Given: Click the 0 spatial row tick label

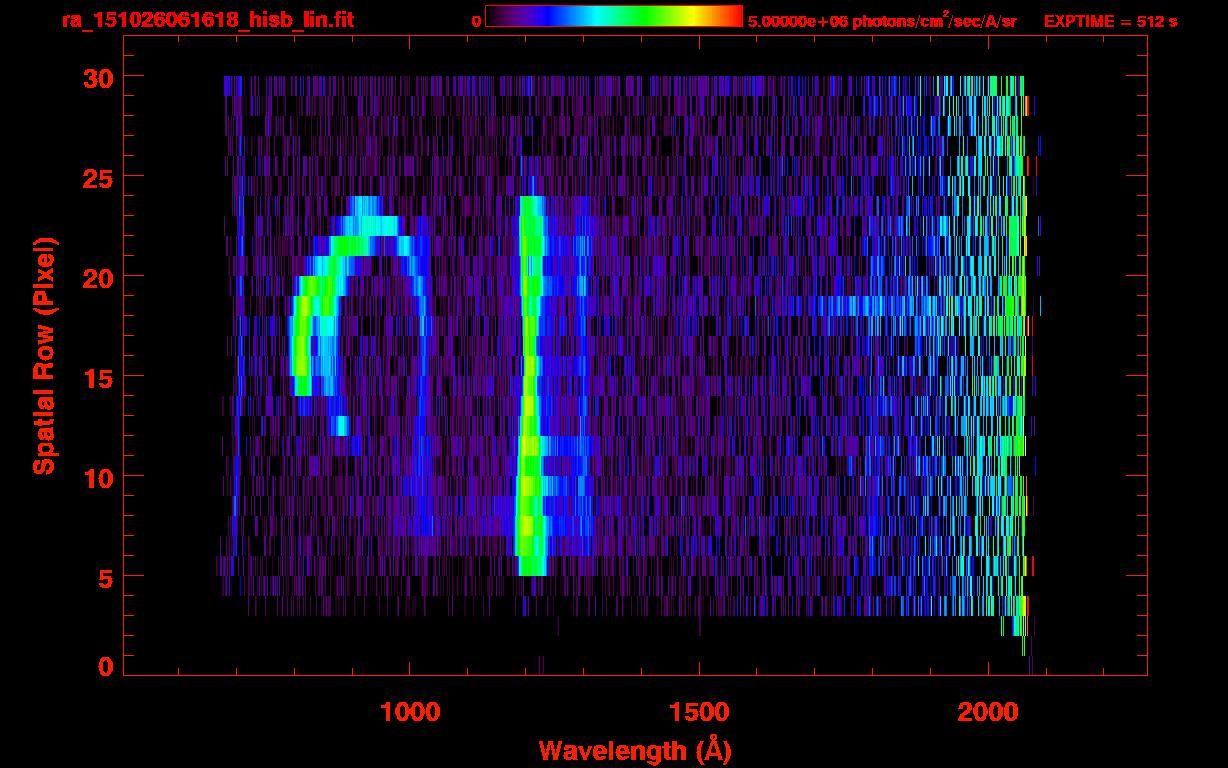Looking at the screenshot, I should pos(105,667).
